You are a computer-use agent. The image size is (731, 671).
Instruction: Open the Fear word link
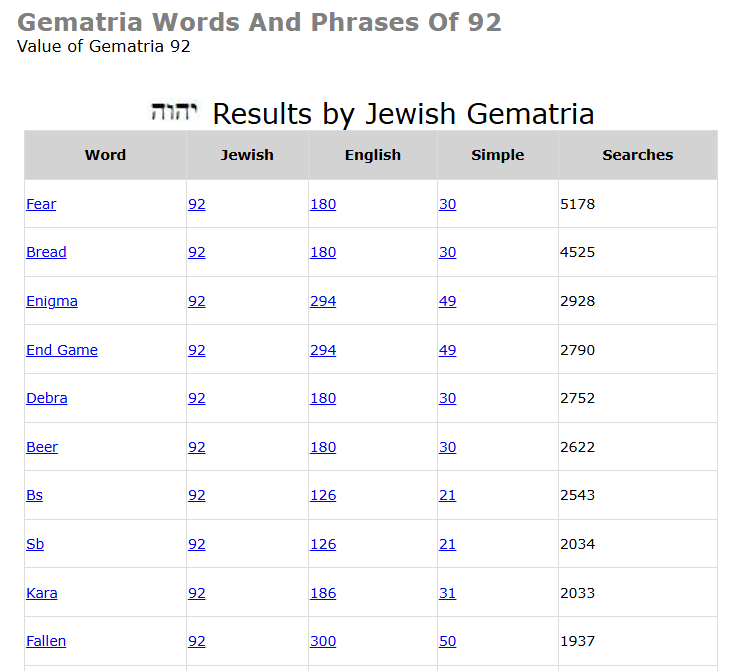[41, 204]
